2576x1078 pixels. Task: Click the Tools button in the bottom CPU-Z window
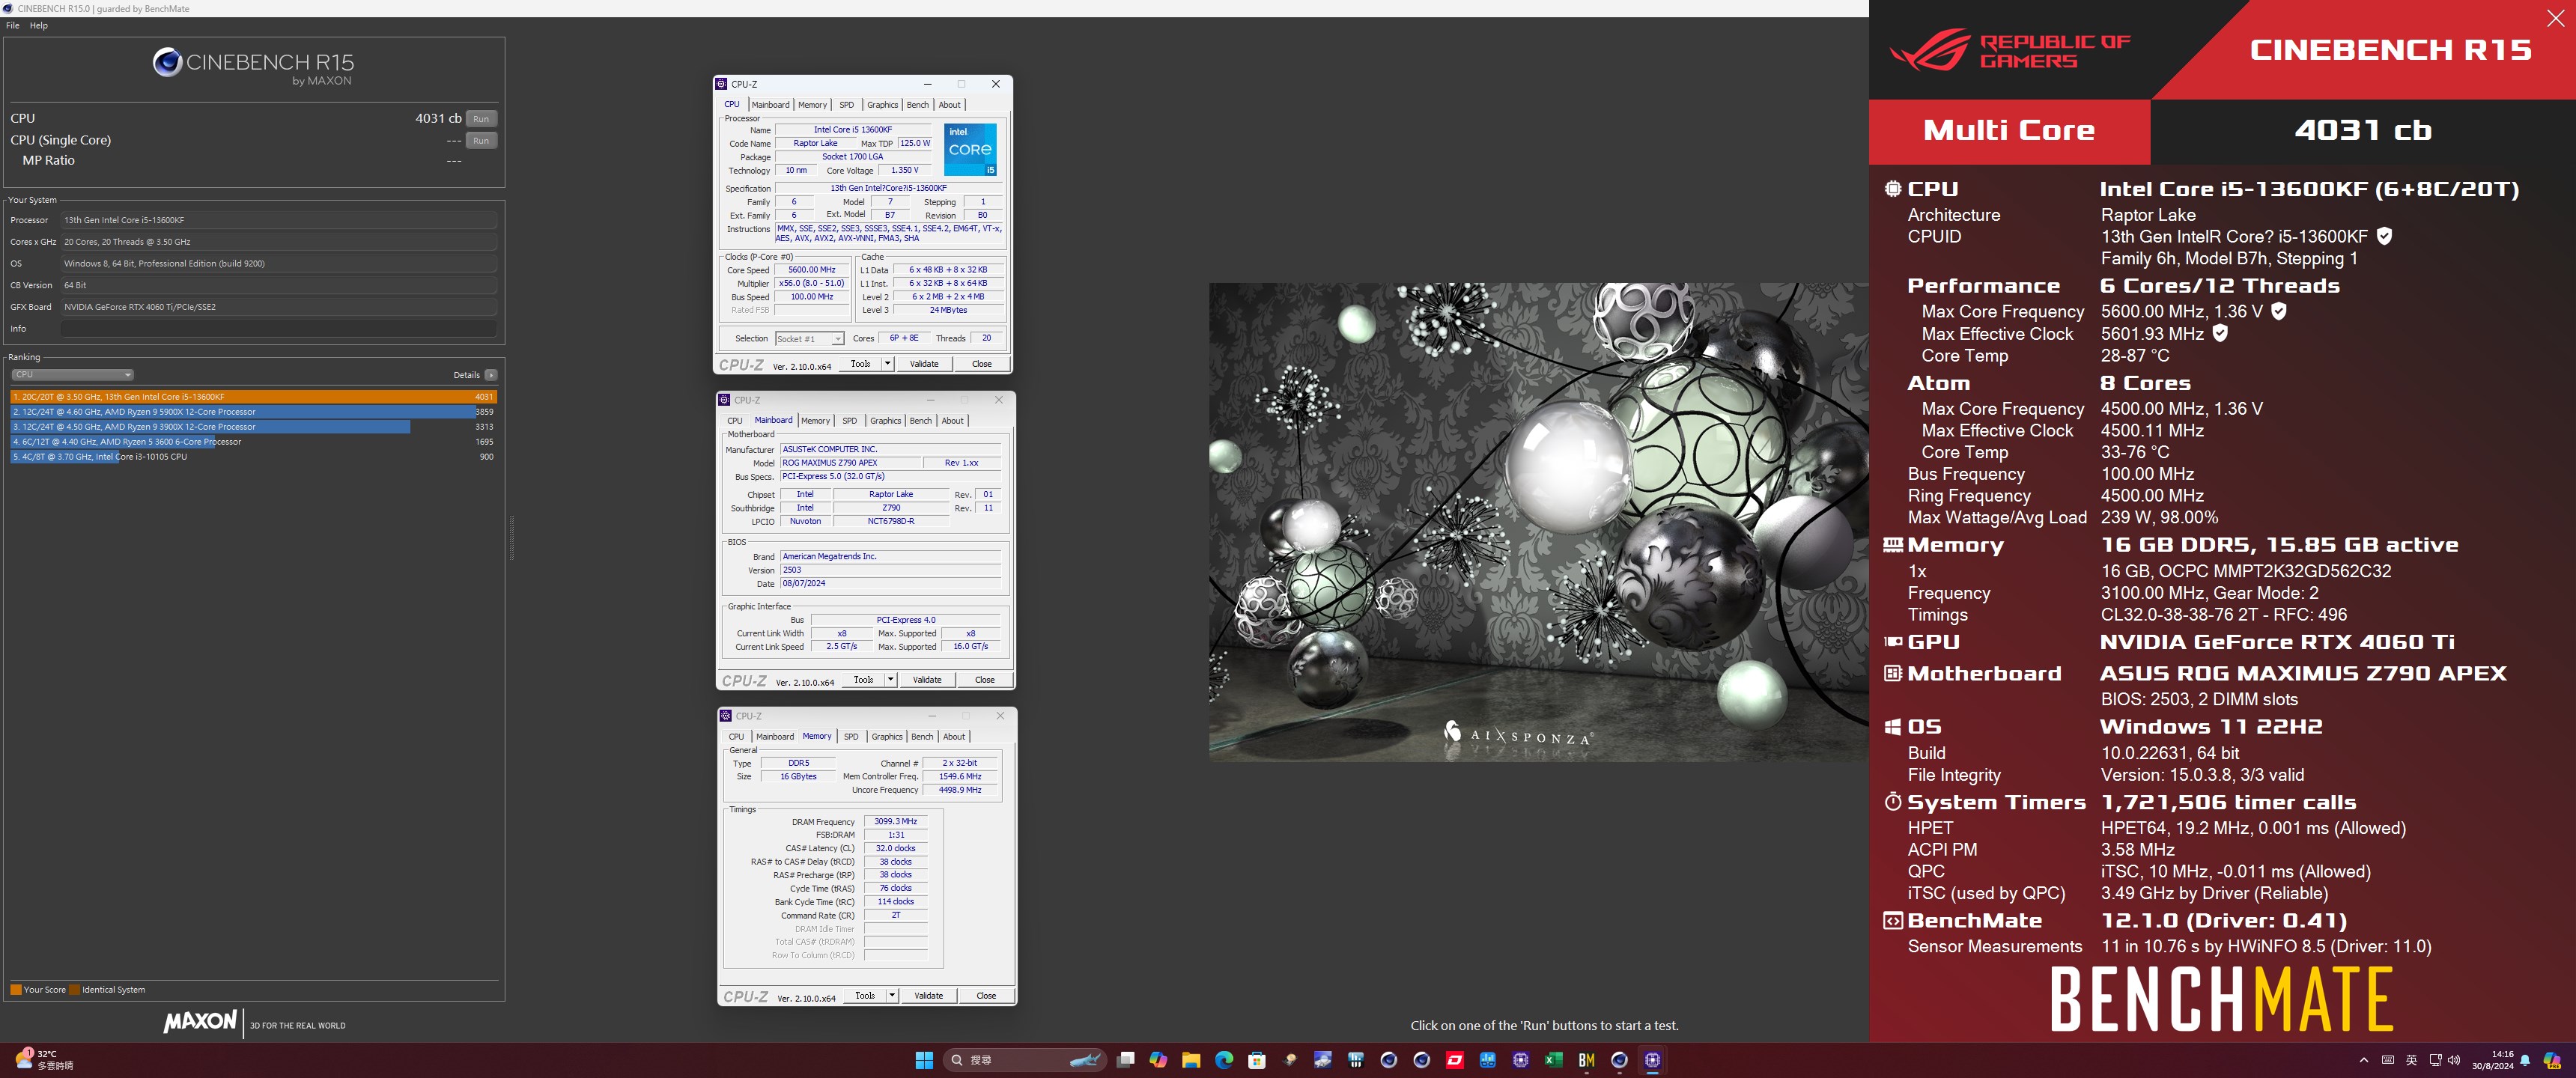pos(865,996)
